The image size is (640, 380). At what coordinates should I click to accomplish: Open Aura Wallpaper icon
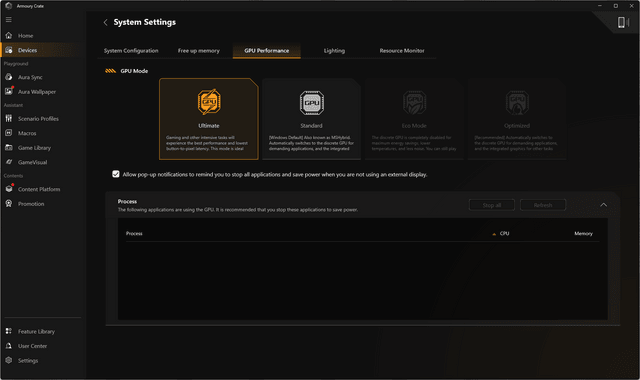click(9, 91)
